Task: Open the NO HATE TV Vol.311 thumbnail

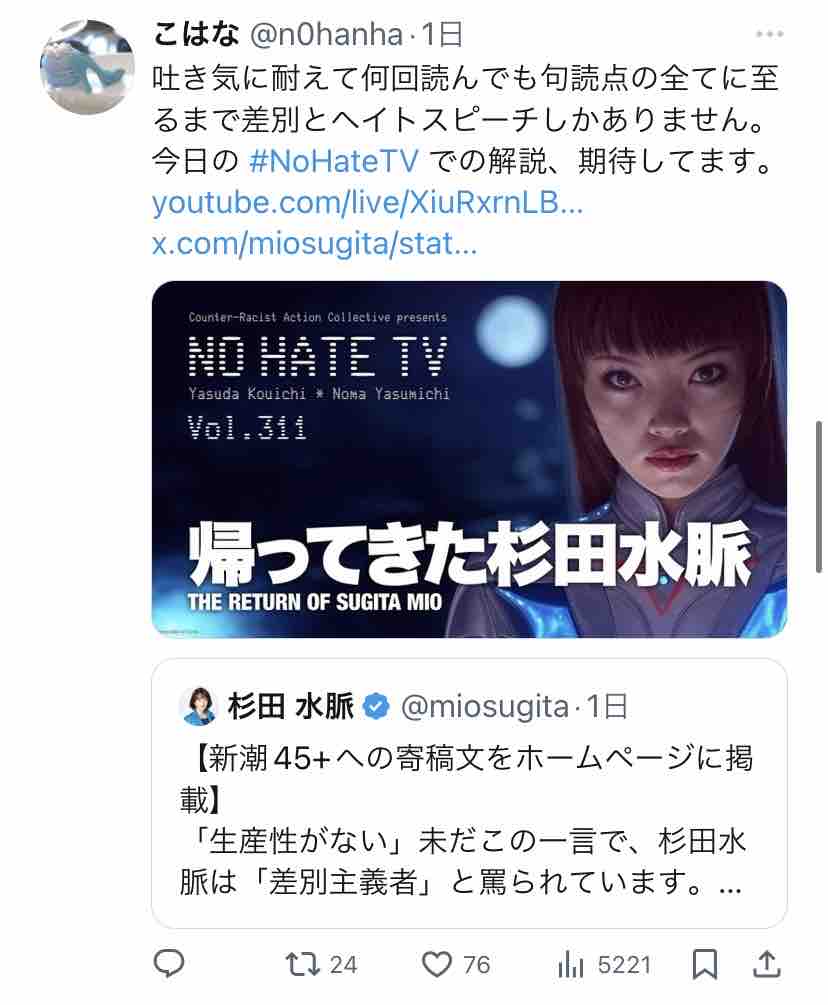Action: coord(469,459)
